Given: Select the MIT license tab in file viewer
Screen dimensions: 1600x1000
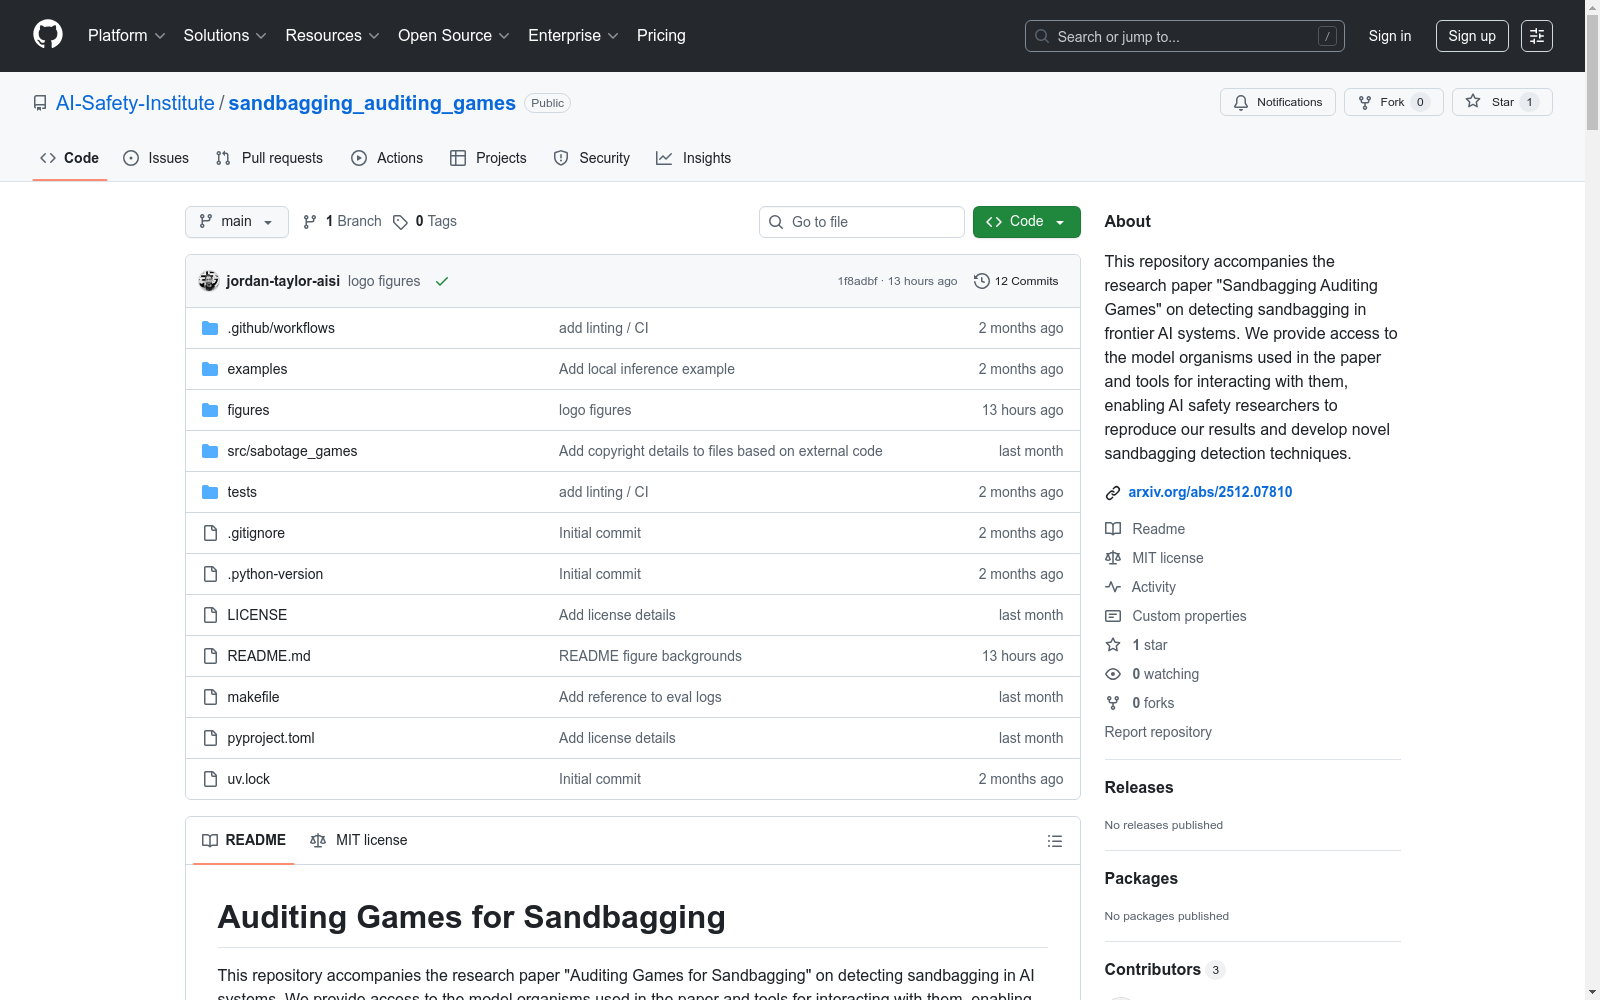Looking at the screenshot, I should (x=359, y=840).
